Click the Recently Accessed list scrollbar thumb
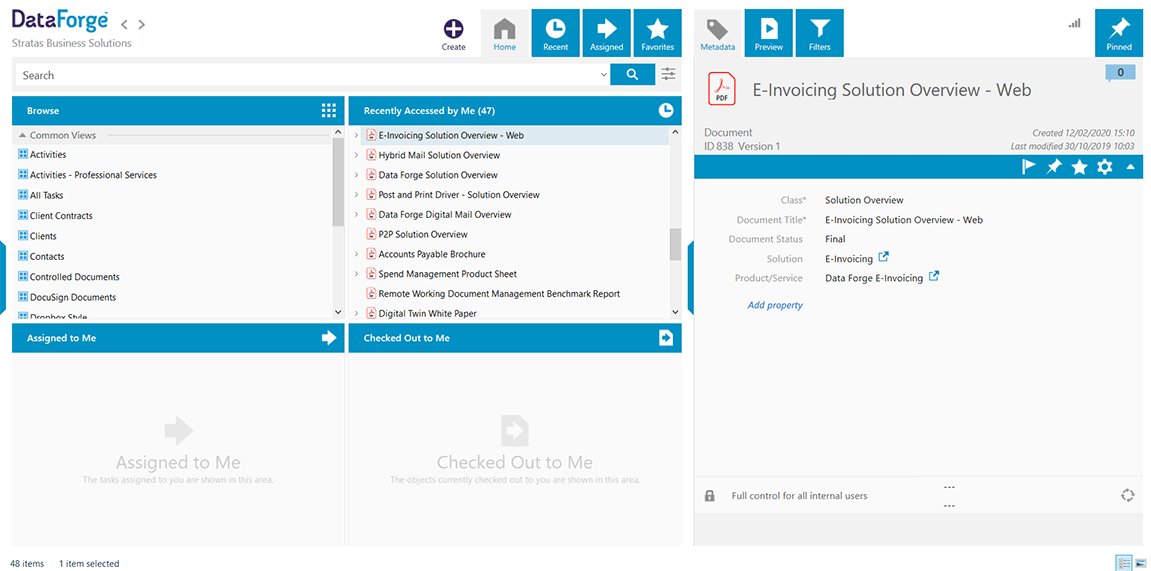 tap(675, 244)
